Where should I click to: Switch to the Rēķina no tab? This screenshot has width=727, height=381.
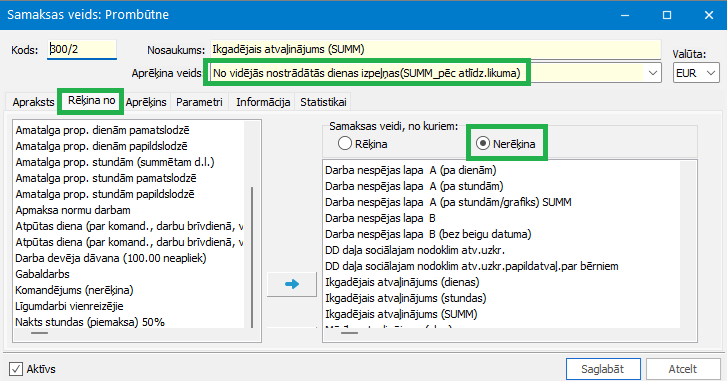click(91, 101)
